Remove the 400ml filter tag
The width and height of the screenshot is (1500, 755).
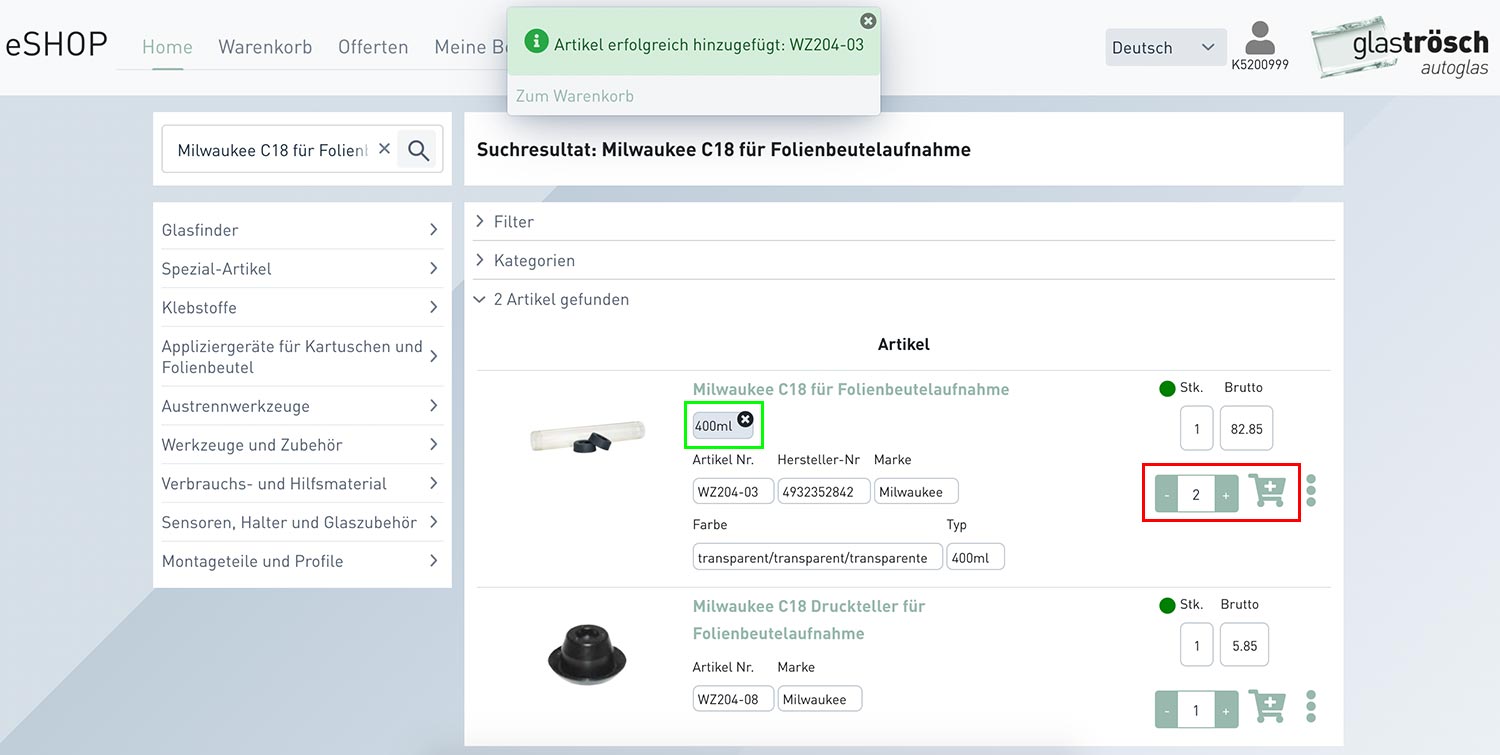tap(745, 419)
